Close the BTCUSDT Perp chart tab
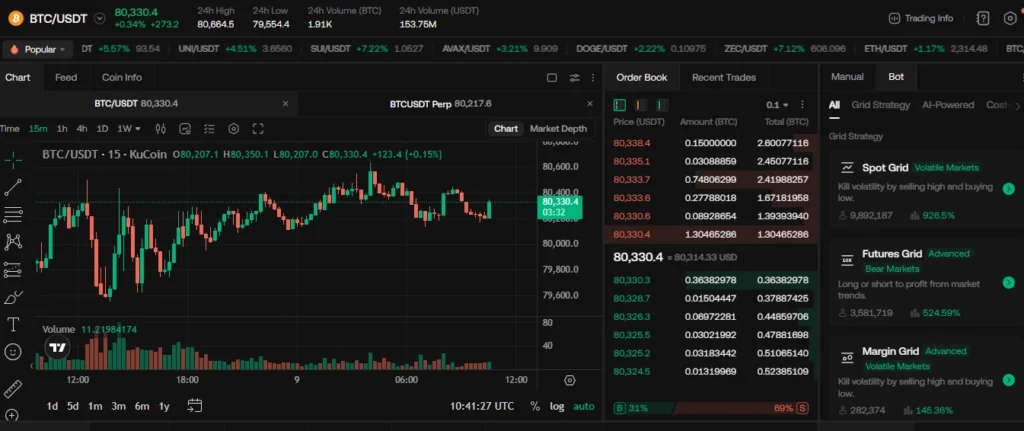The height and width of the screenshot is (431, 1024). (590, 103)
